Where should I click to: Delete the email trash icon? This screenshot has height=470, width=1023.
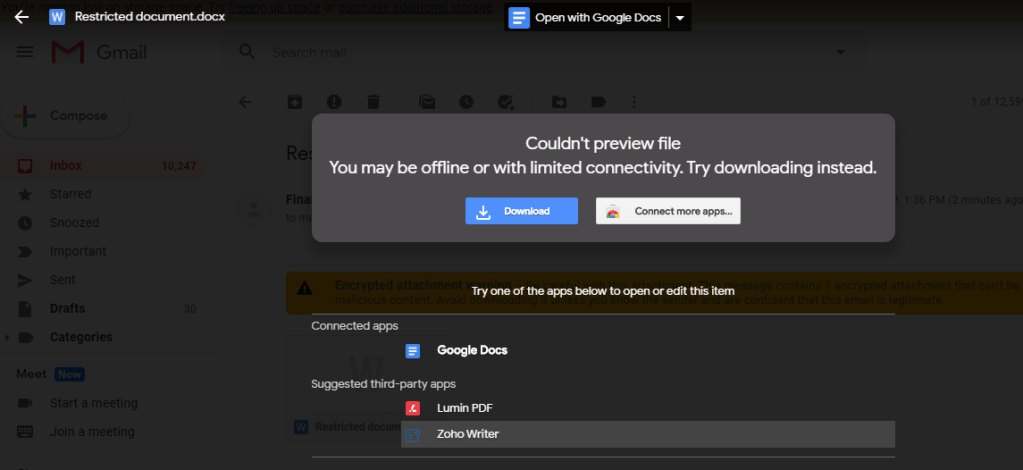[373, 102]
